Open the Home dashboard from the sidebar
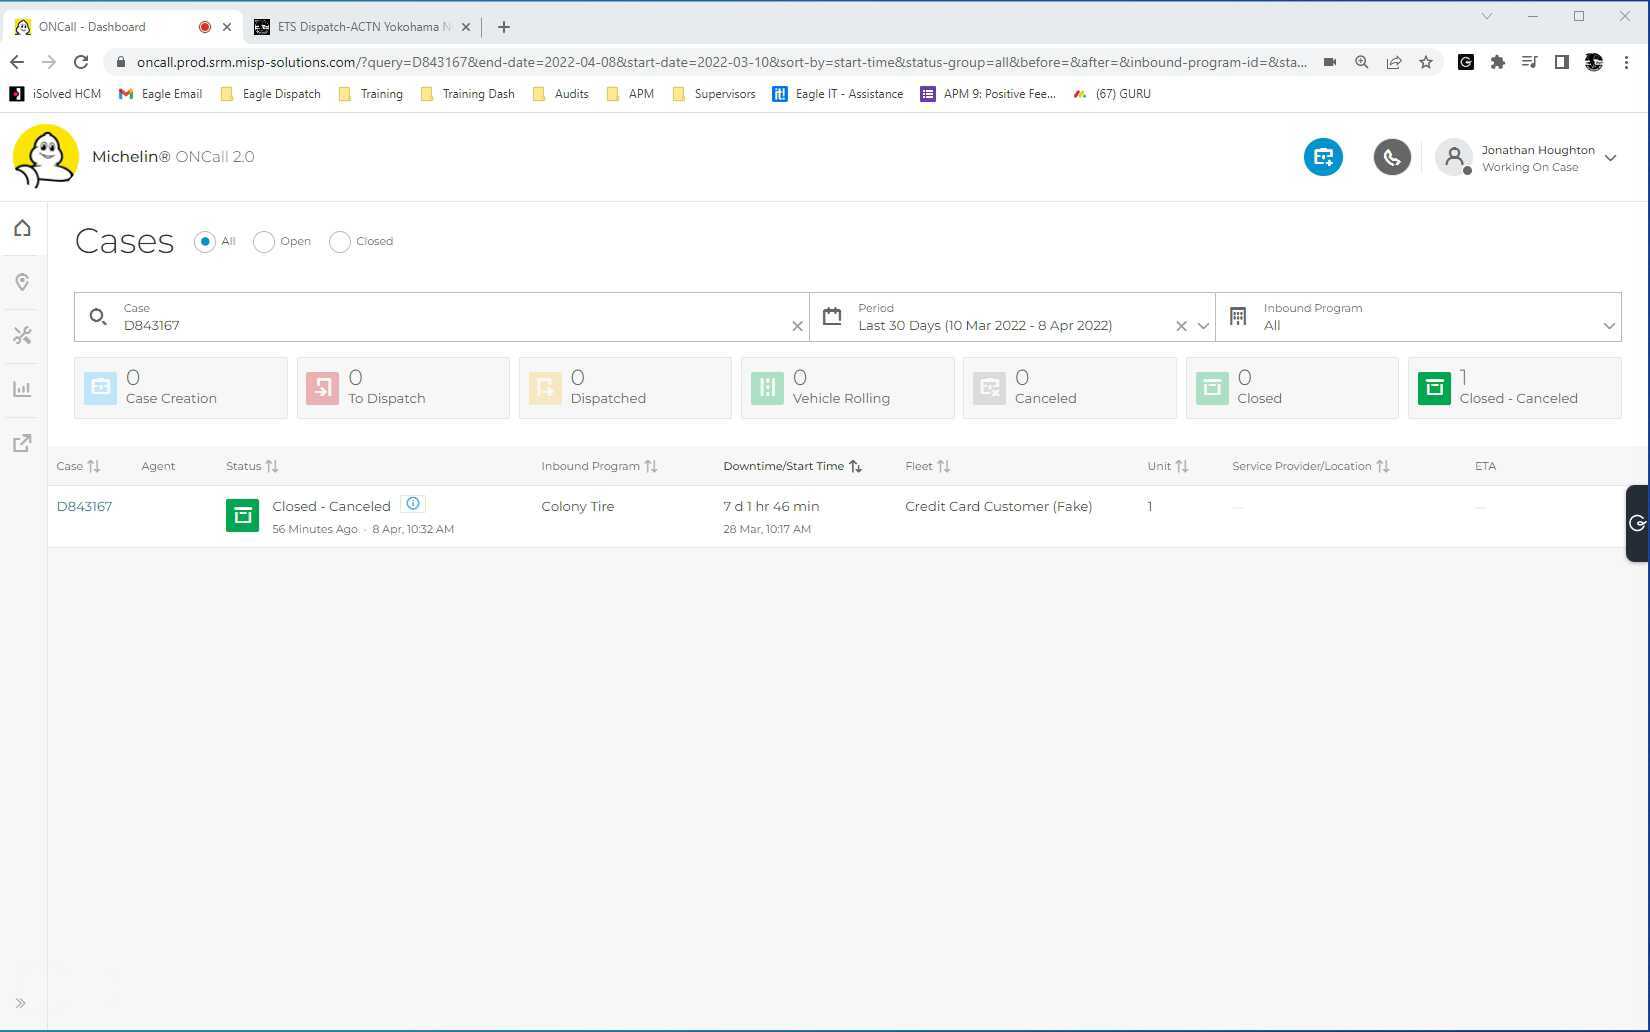The image size is (1650, 1032). (x=21, y=227)
